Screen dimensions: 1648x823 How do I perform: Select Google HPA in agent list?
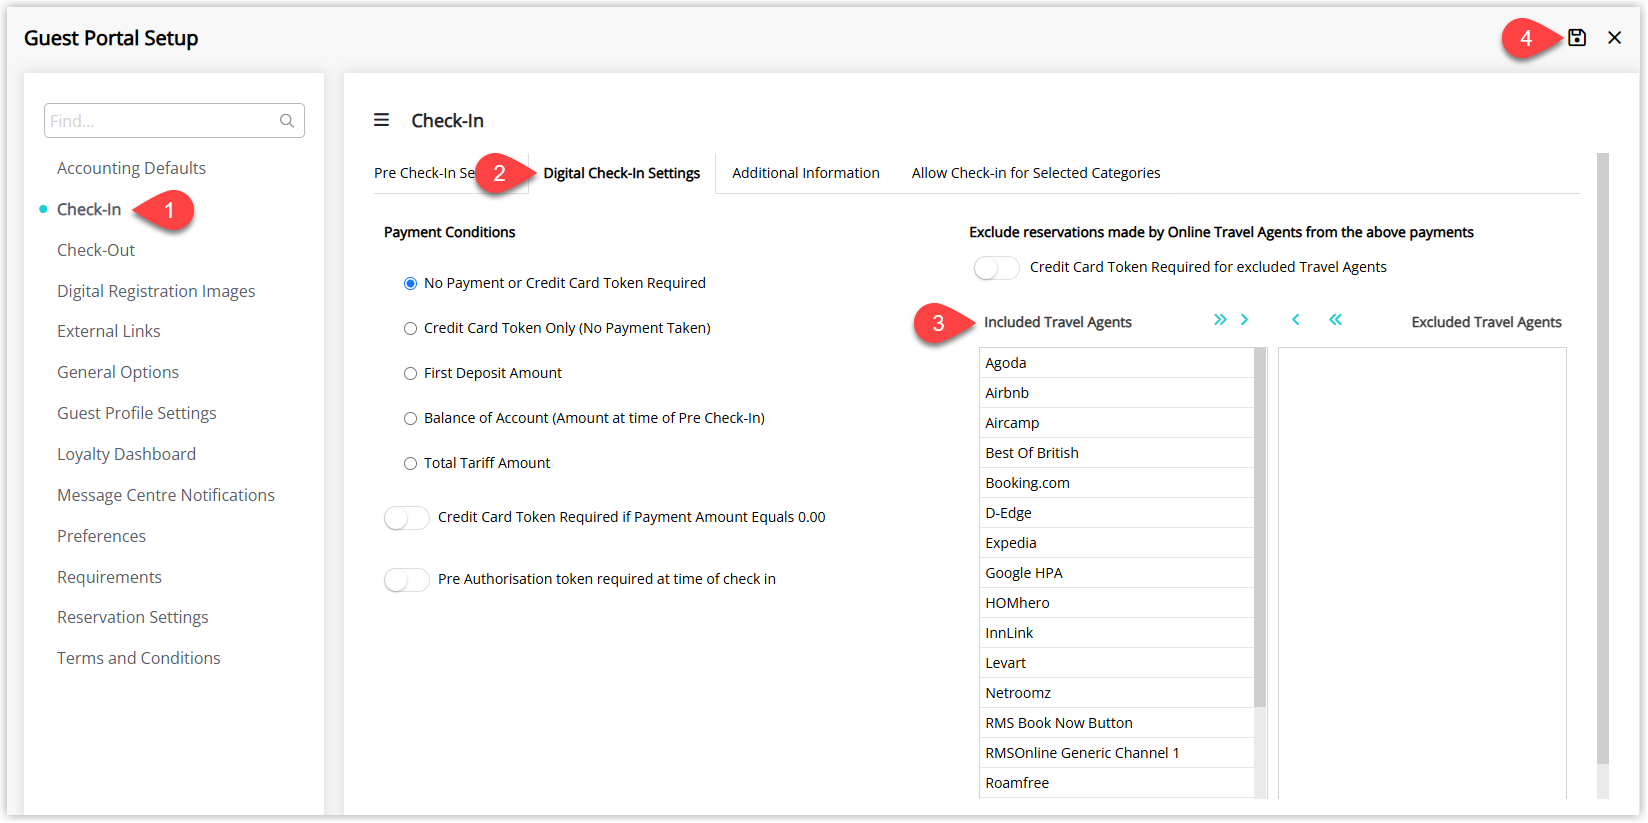(1117, 573)
